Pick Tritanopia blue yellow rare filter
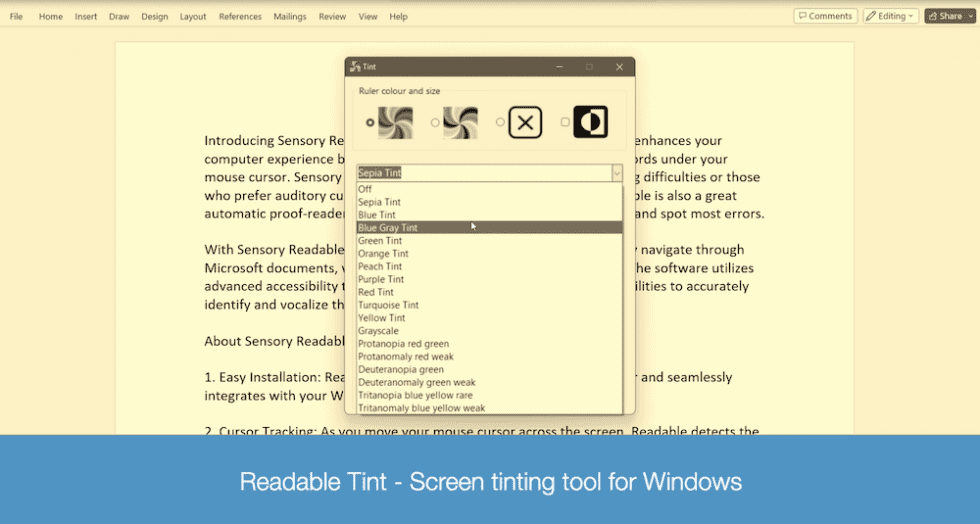 coord(489,395)
